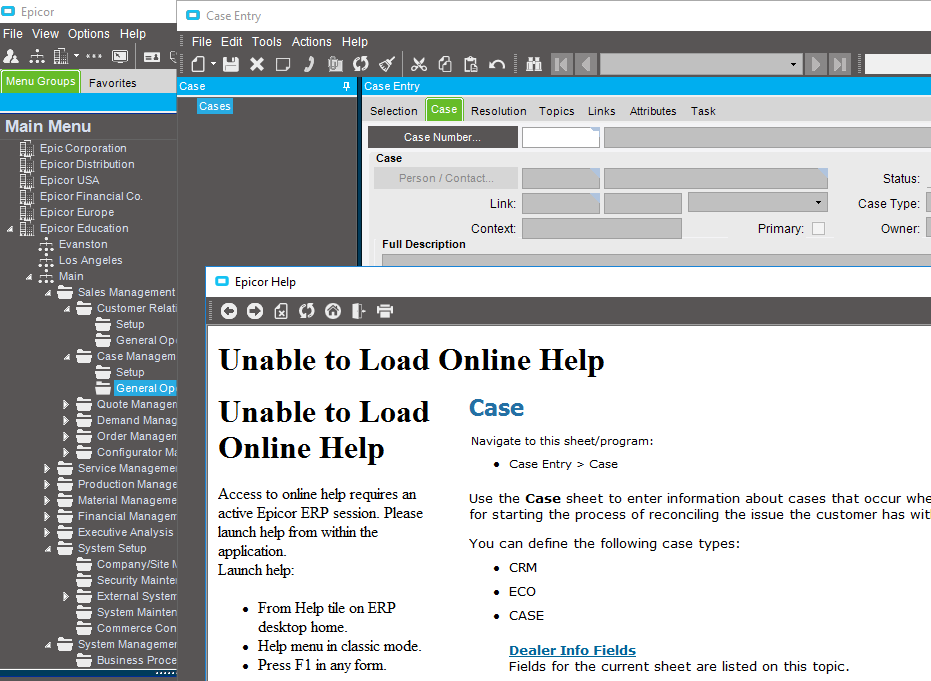Go forward in Epicor Help viewer
Screen dimensions: 931x681
coord(255,311)
